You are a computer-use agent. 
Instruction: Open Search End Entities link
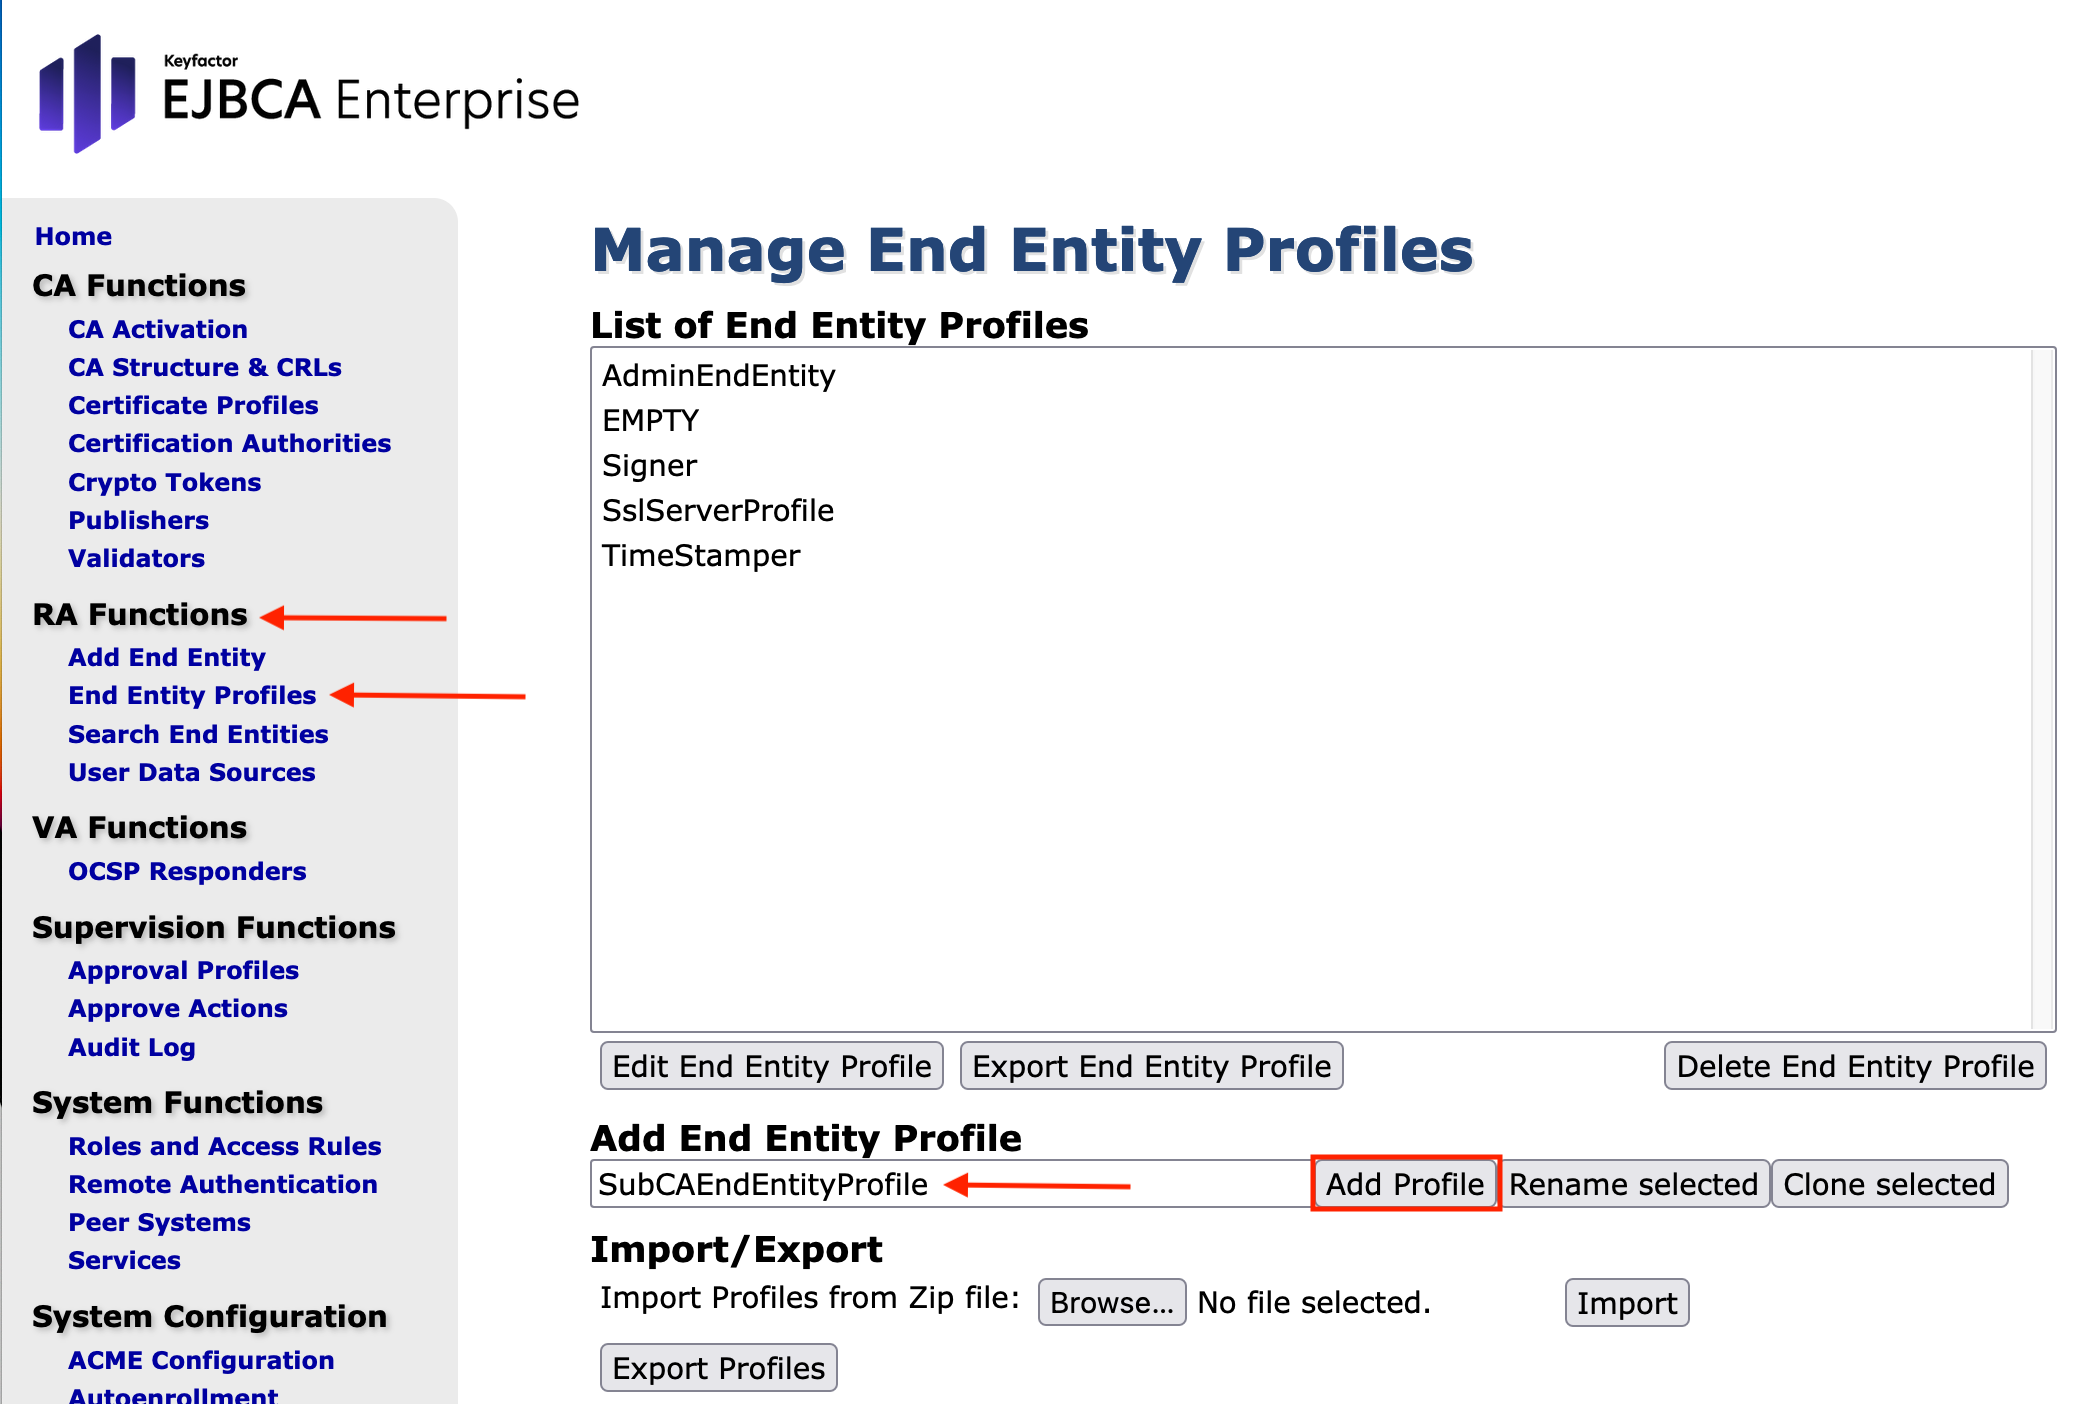point(198,734)
